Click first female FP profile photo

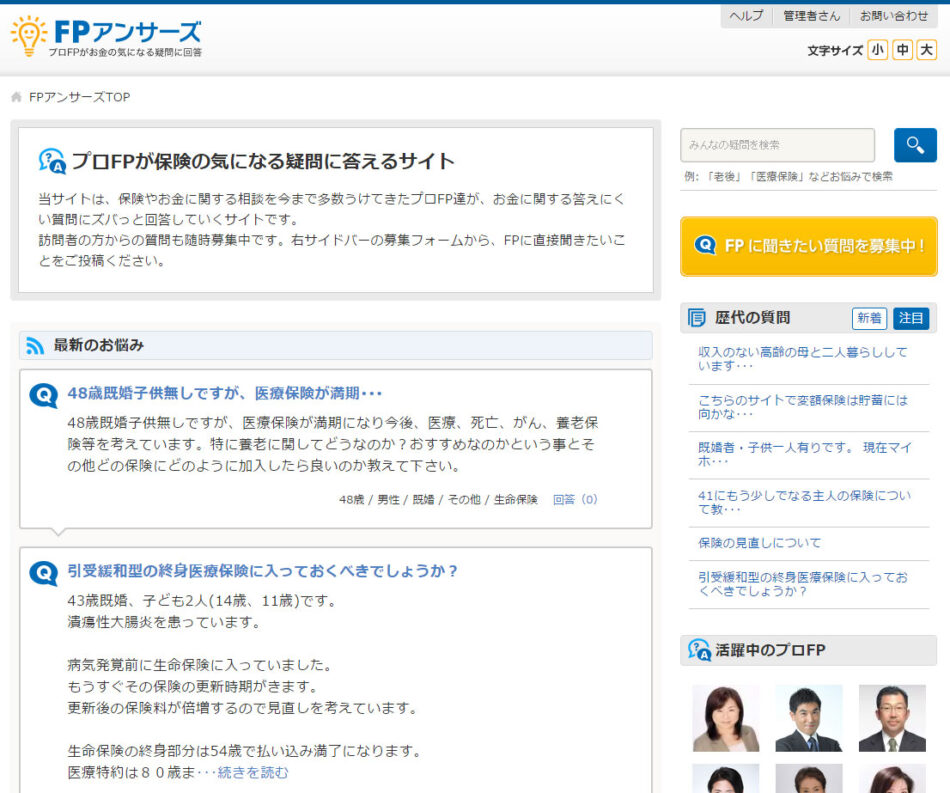point(725,718)
